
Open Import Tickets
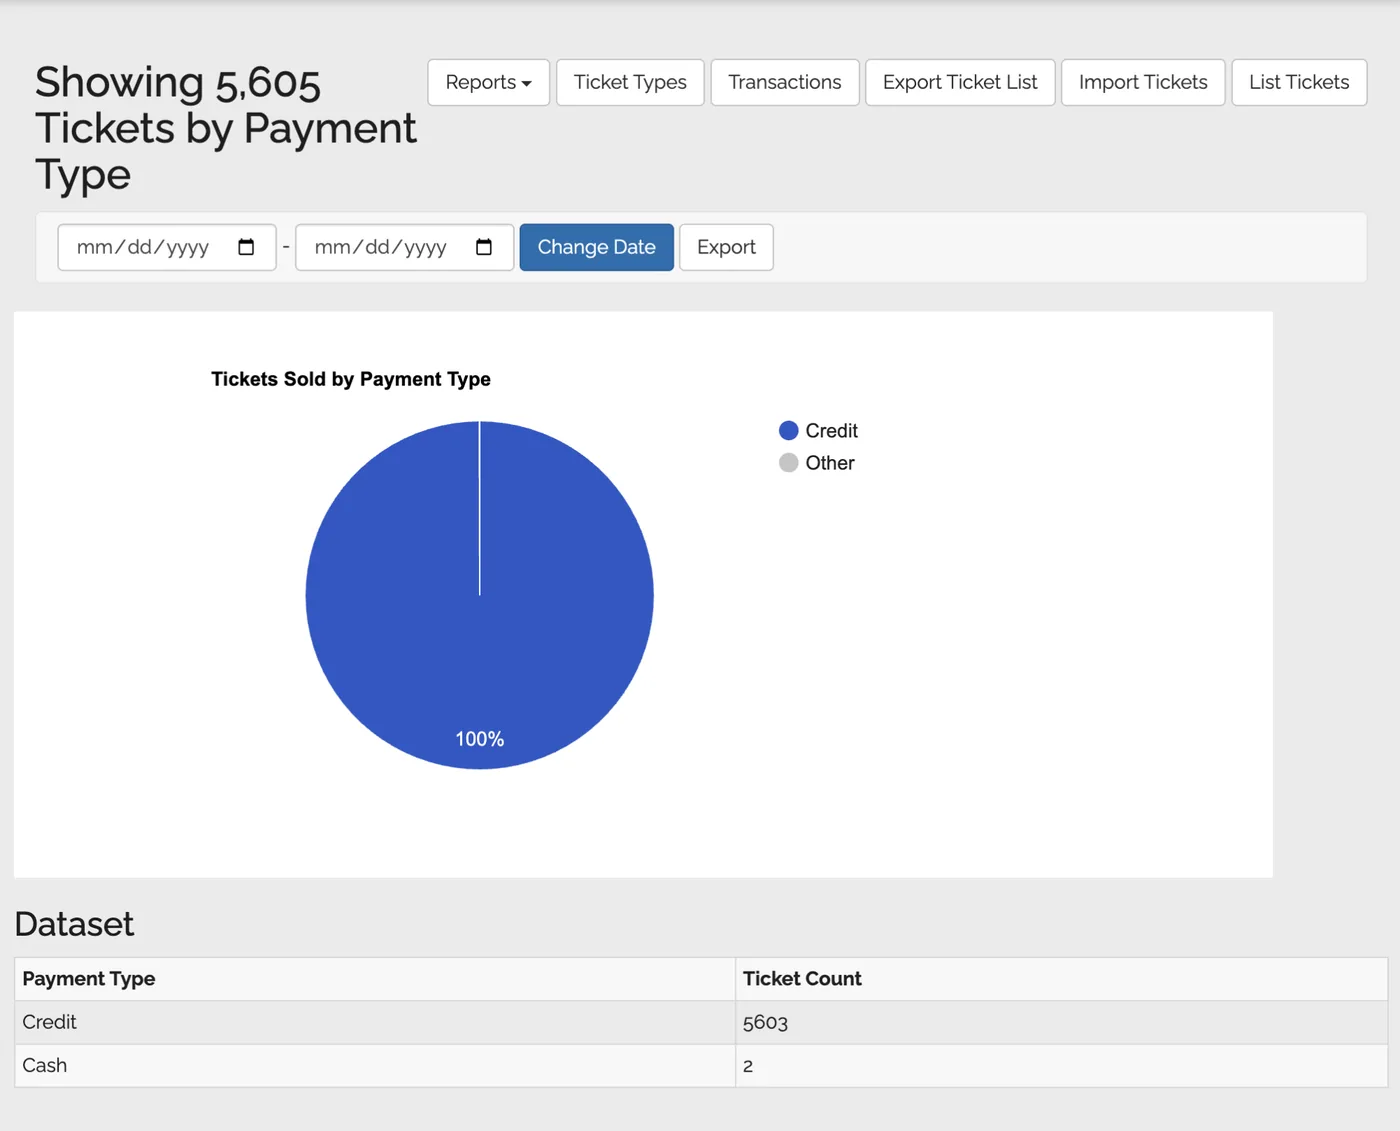(1143, 82)
